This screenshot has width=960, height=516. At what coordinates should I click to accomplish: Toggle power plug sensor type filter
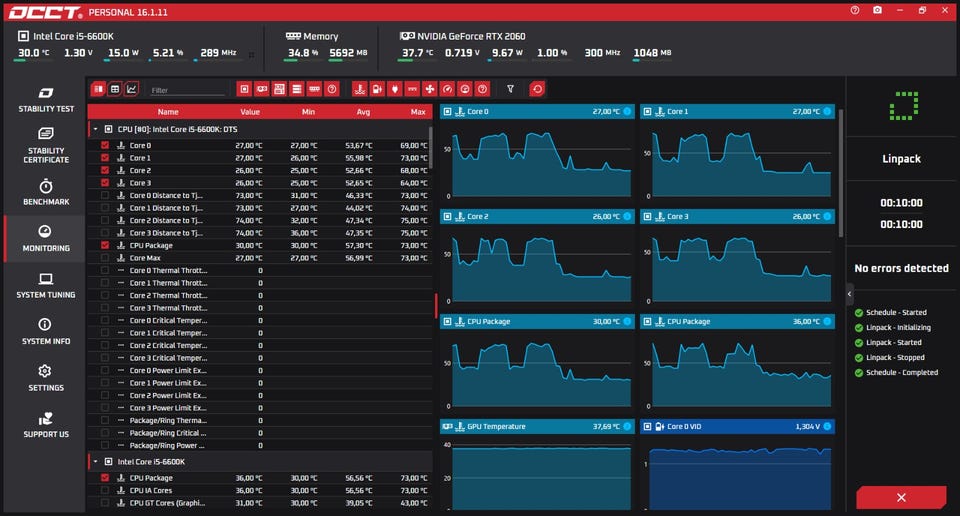pos(395,89)
